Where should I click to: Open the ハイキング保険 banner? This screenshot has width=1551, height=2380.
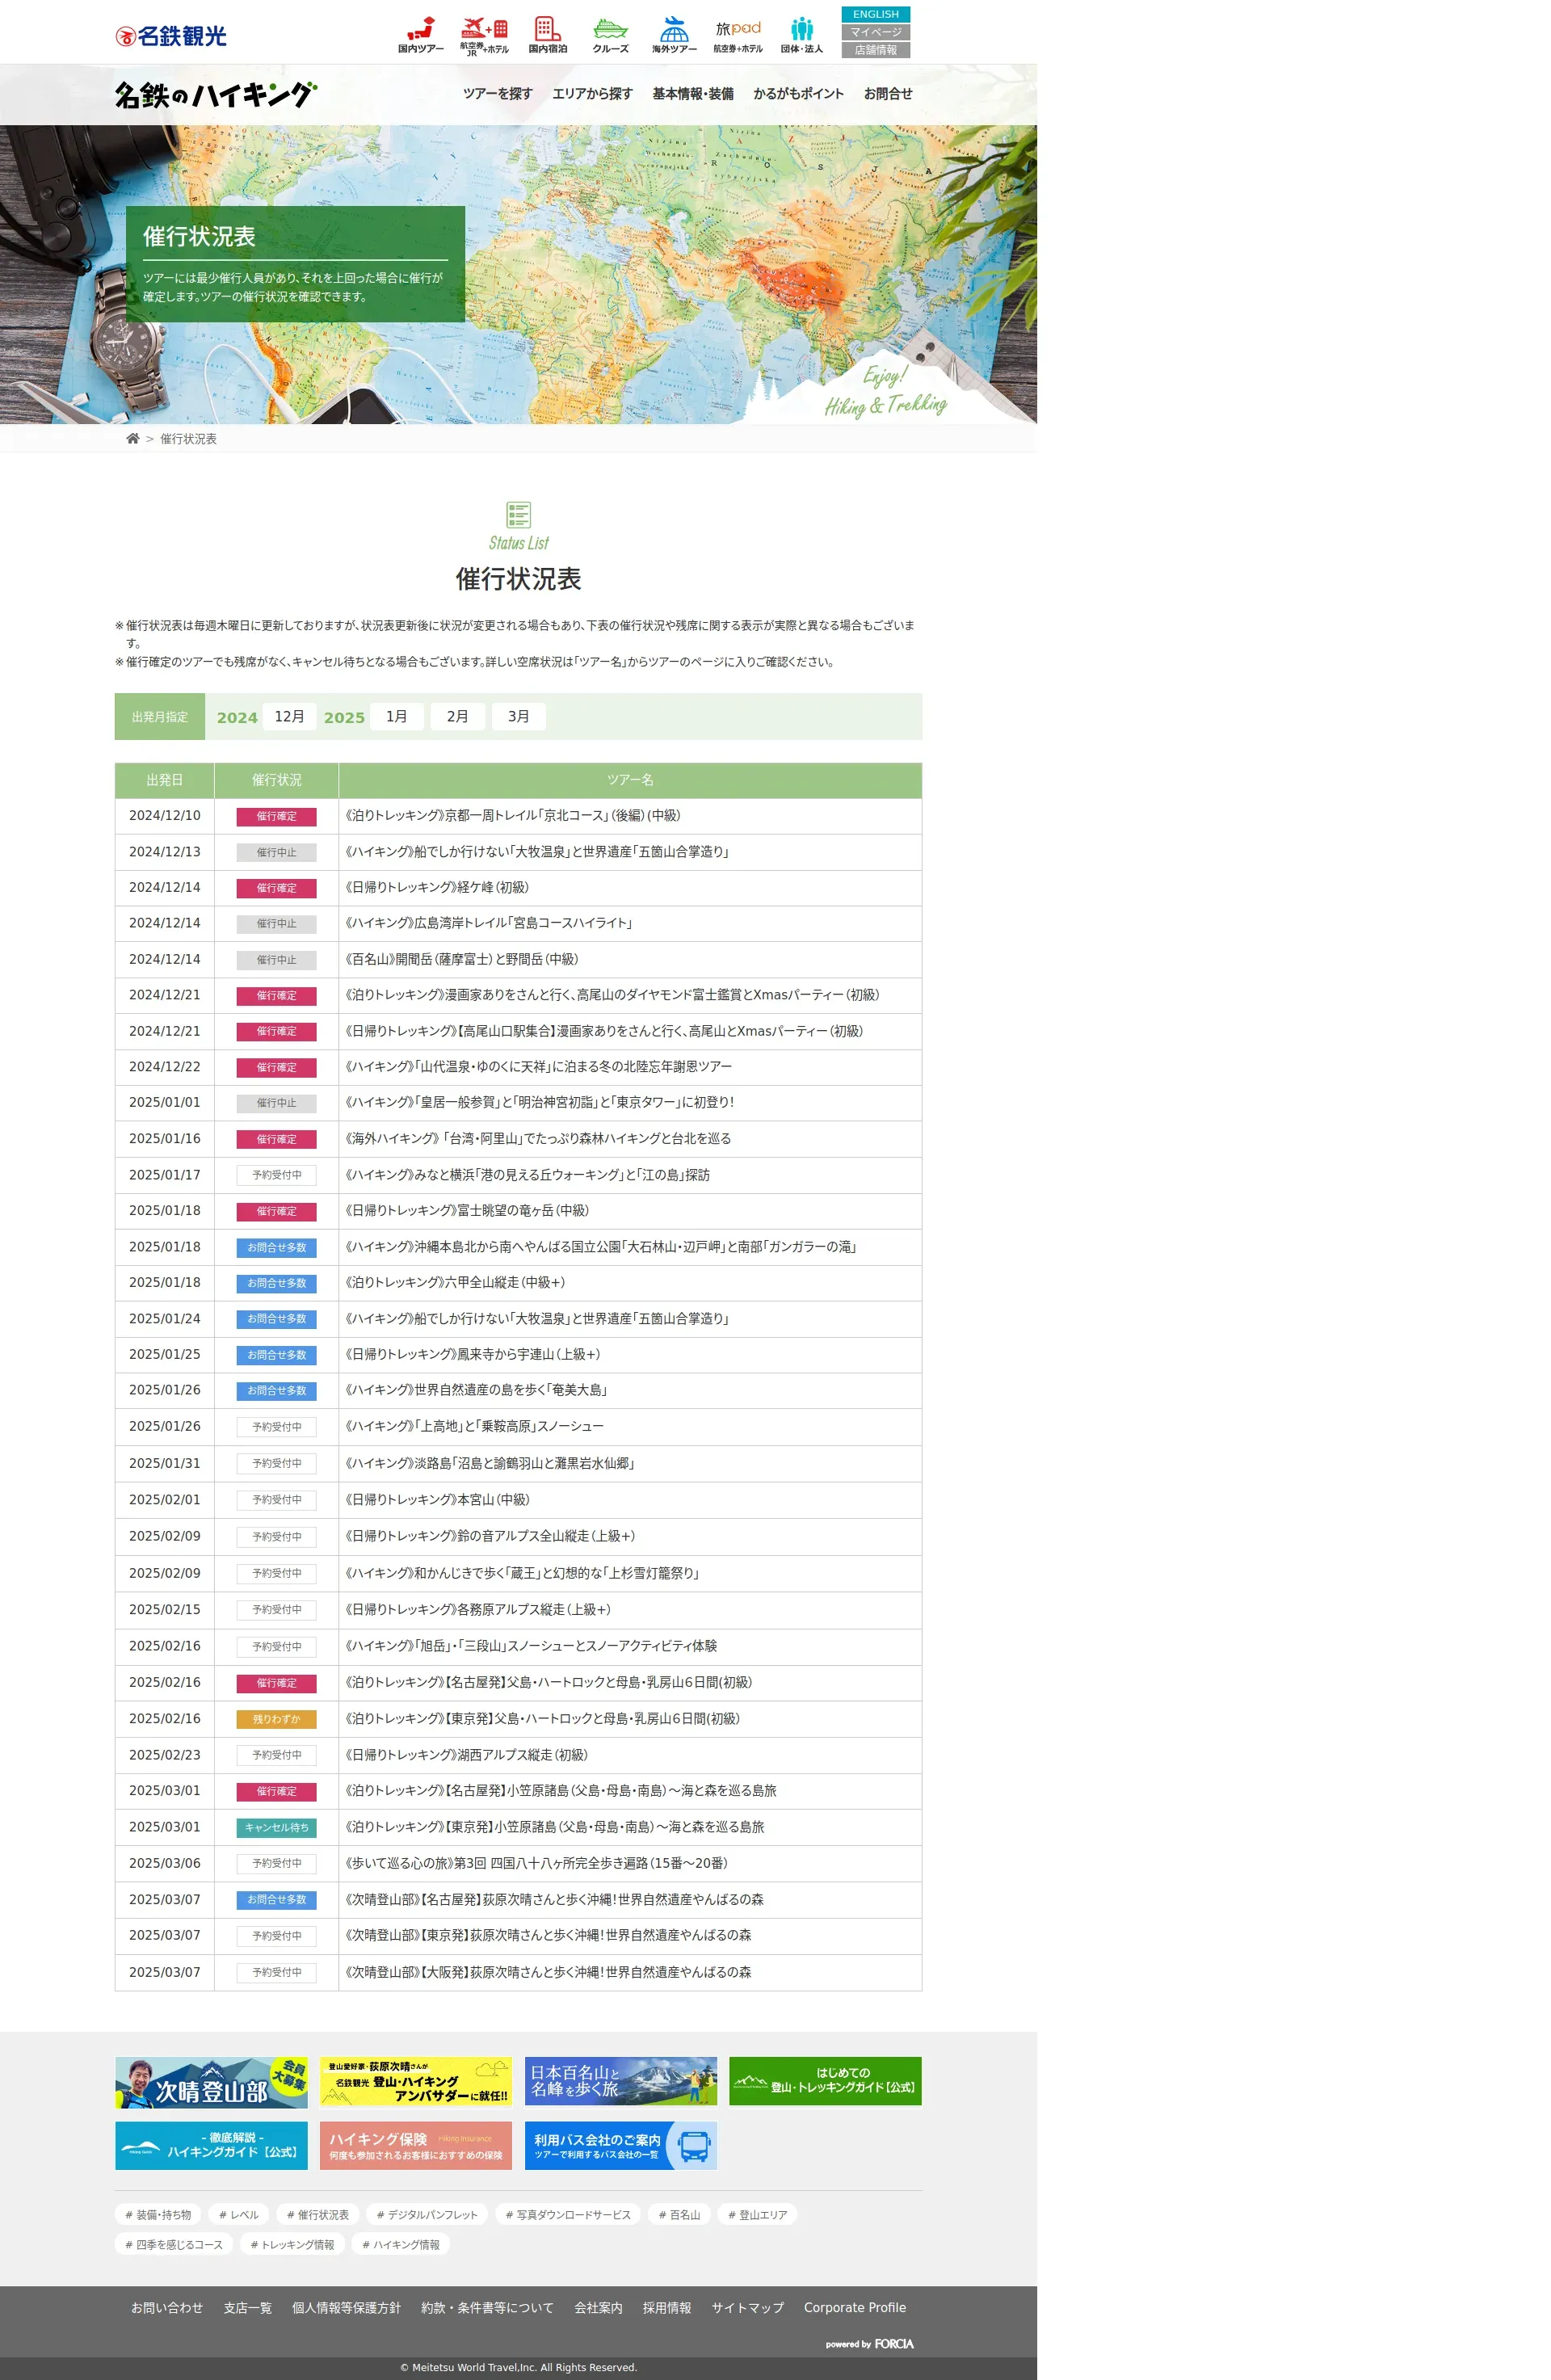click(x=415, y=2145)
